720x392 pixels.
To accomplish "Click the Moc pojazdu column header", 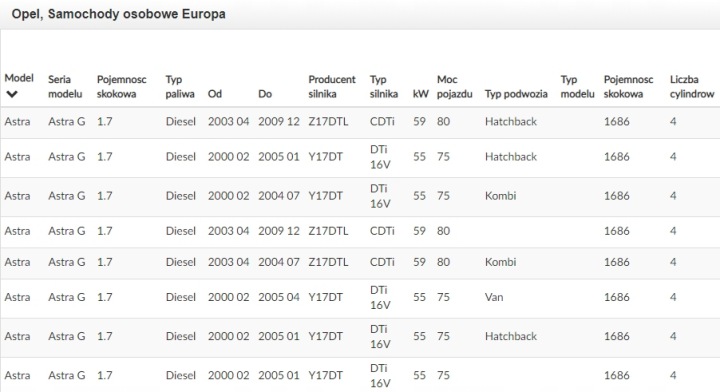I will coord(455,86).
